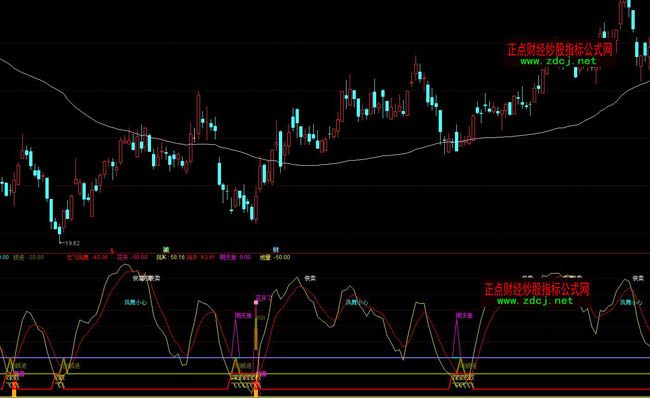Click the pink square signal marker in the indicator
The image size is (650, 398).
pos(256,303)
